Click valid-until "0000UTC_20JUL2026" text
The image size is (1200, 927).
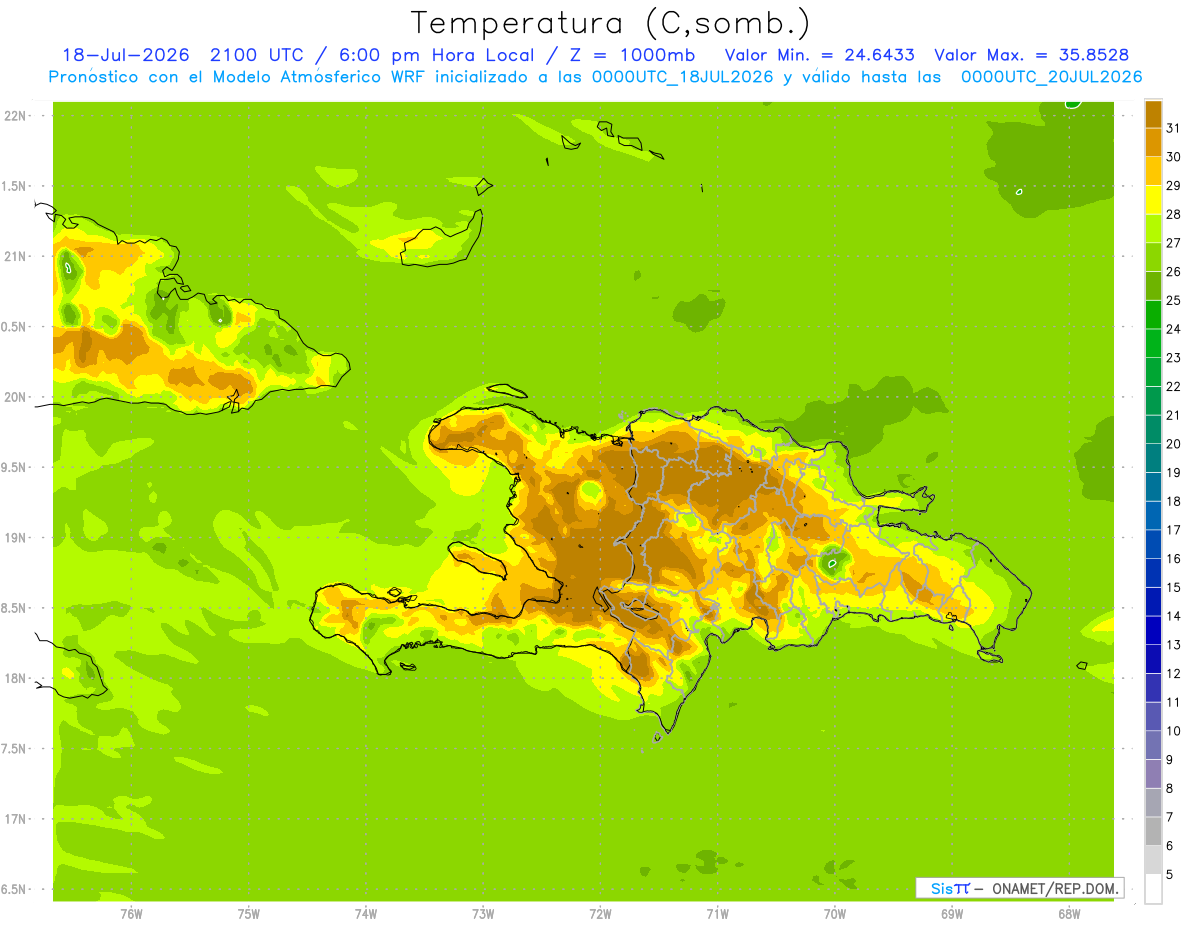[x=1051, y=77]
